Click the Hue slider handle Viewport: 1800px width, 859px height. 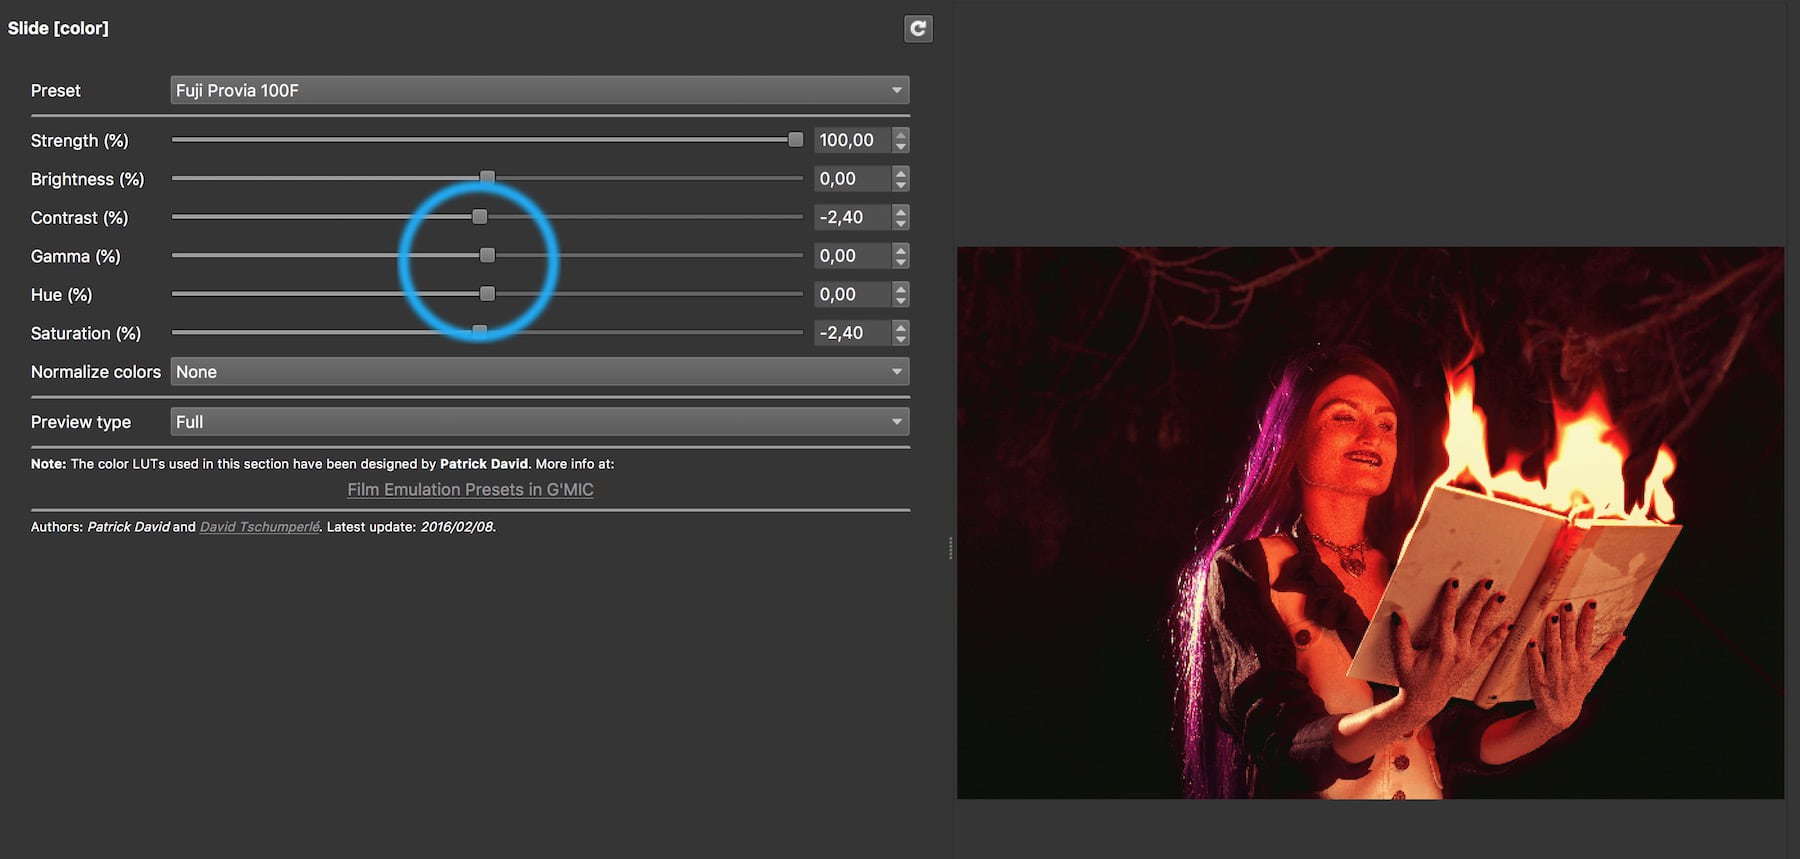pyautogui.click(x=487, y=294)
